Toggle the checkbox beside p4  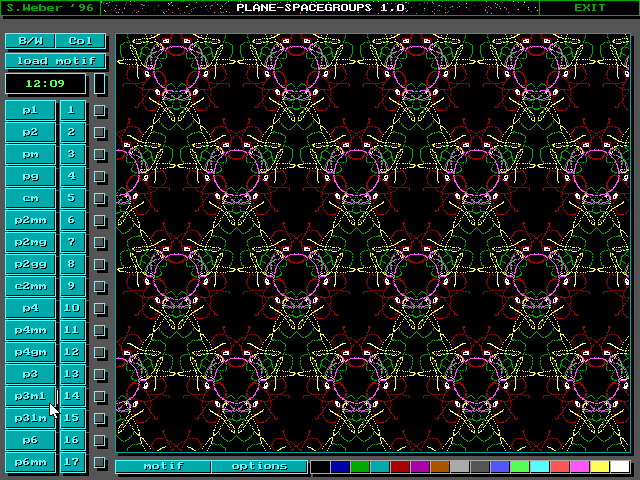click(99, 309)
